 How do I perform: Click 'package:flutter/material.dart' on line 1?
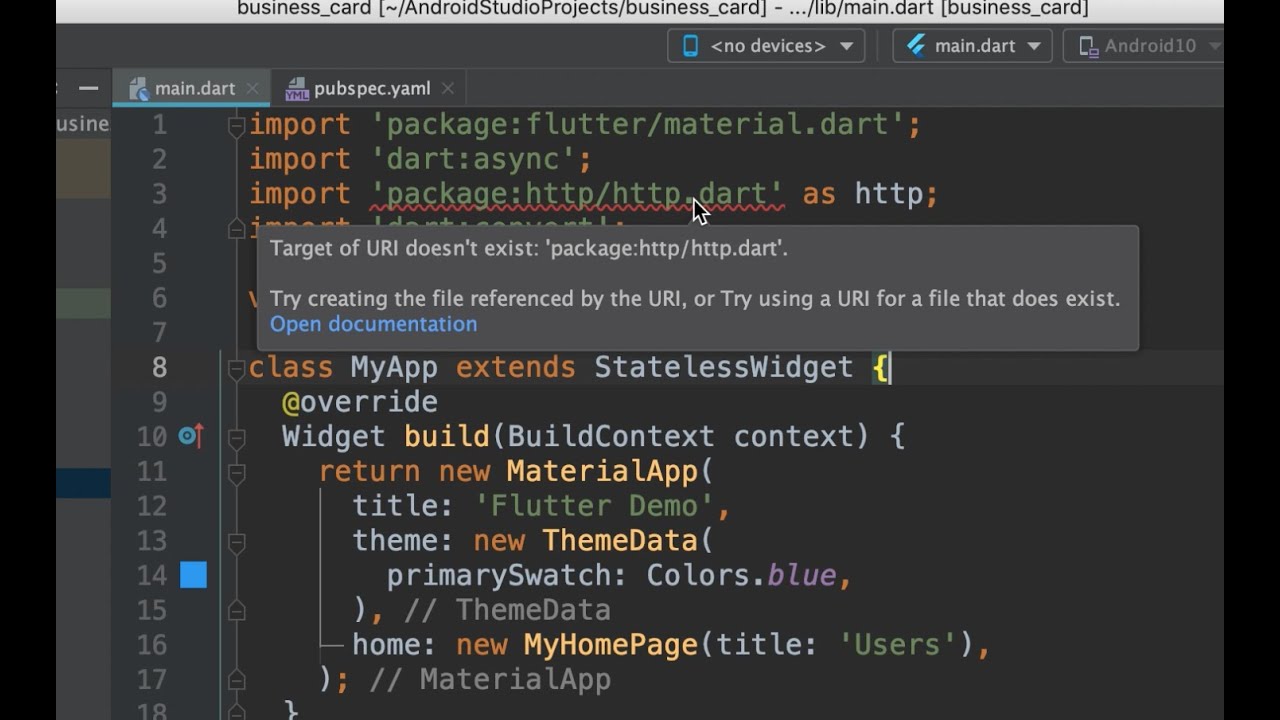click(637, 125)
